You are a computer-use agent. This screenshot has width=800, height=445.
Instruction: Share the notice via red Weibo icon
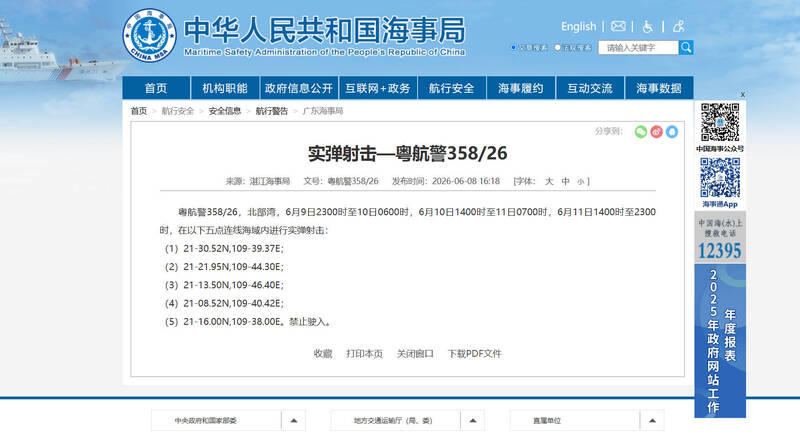coord(657,132)
